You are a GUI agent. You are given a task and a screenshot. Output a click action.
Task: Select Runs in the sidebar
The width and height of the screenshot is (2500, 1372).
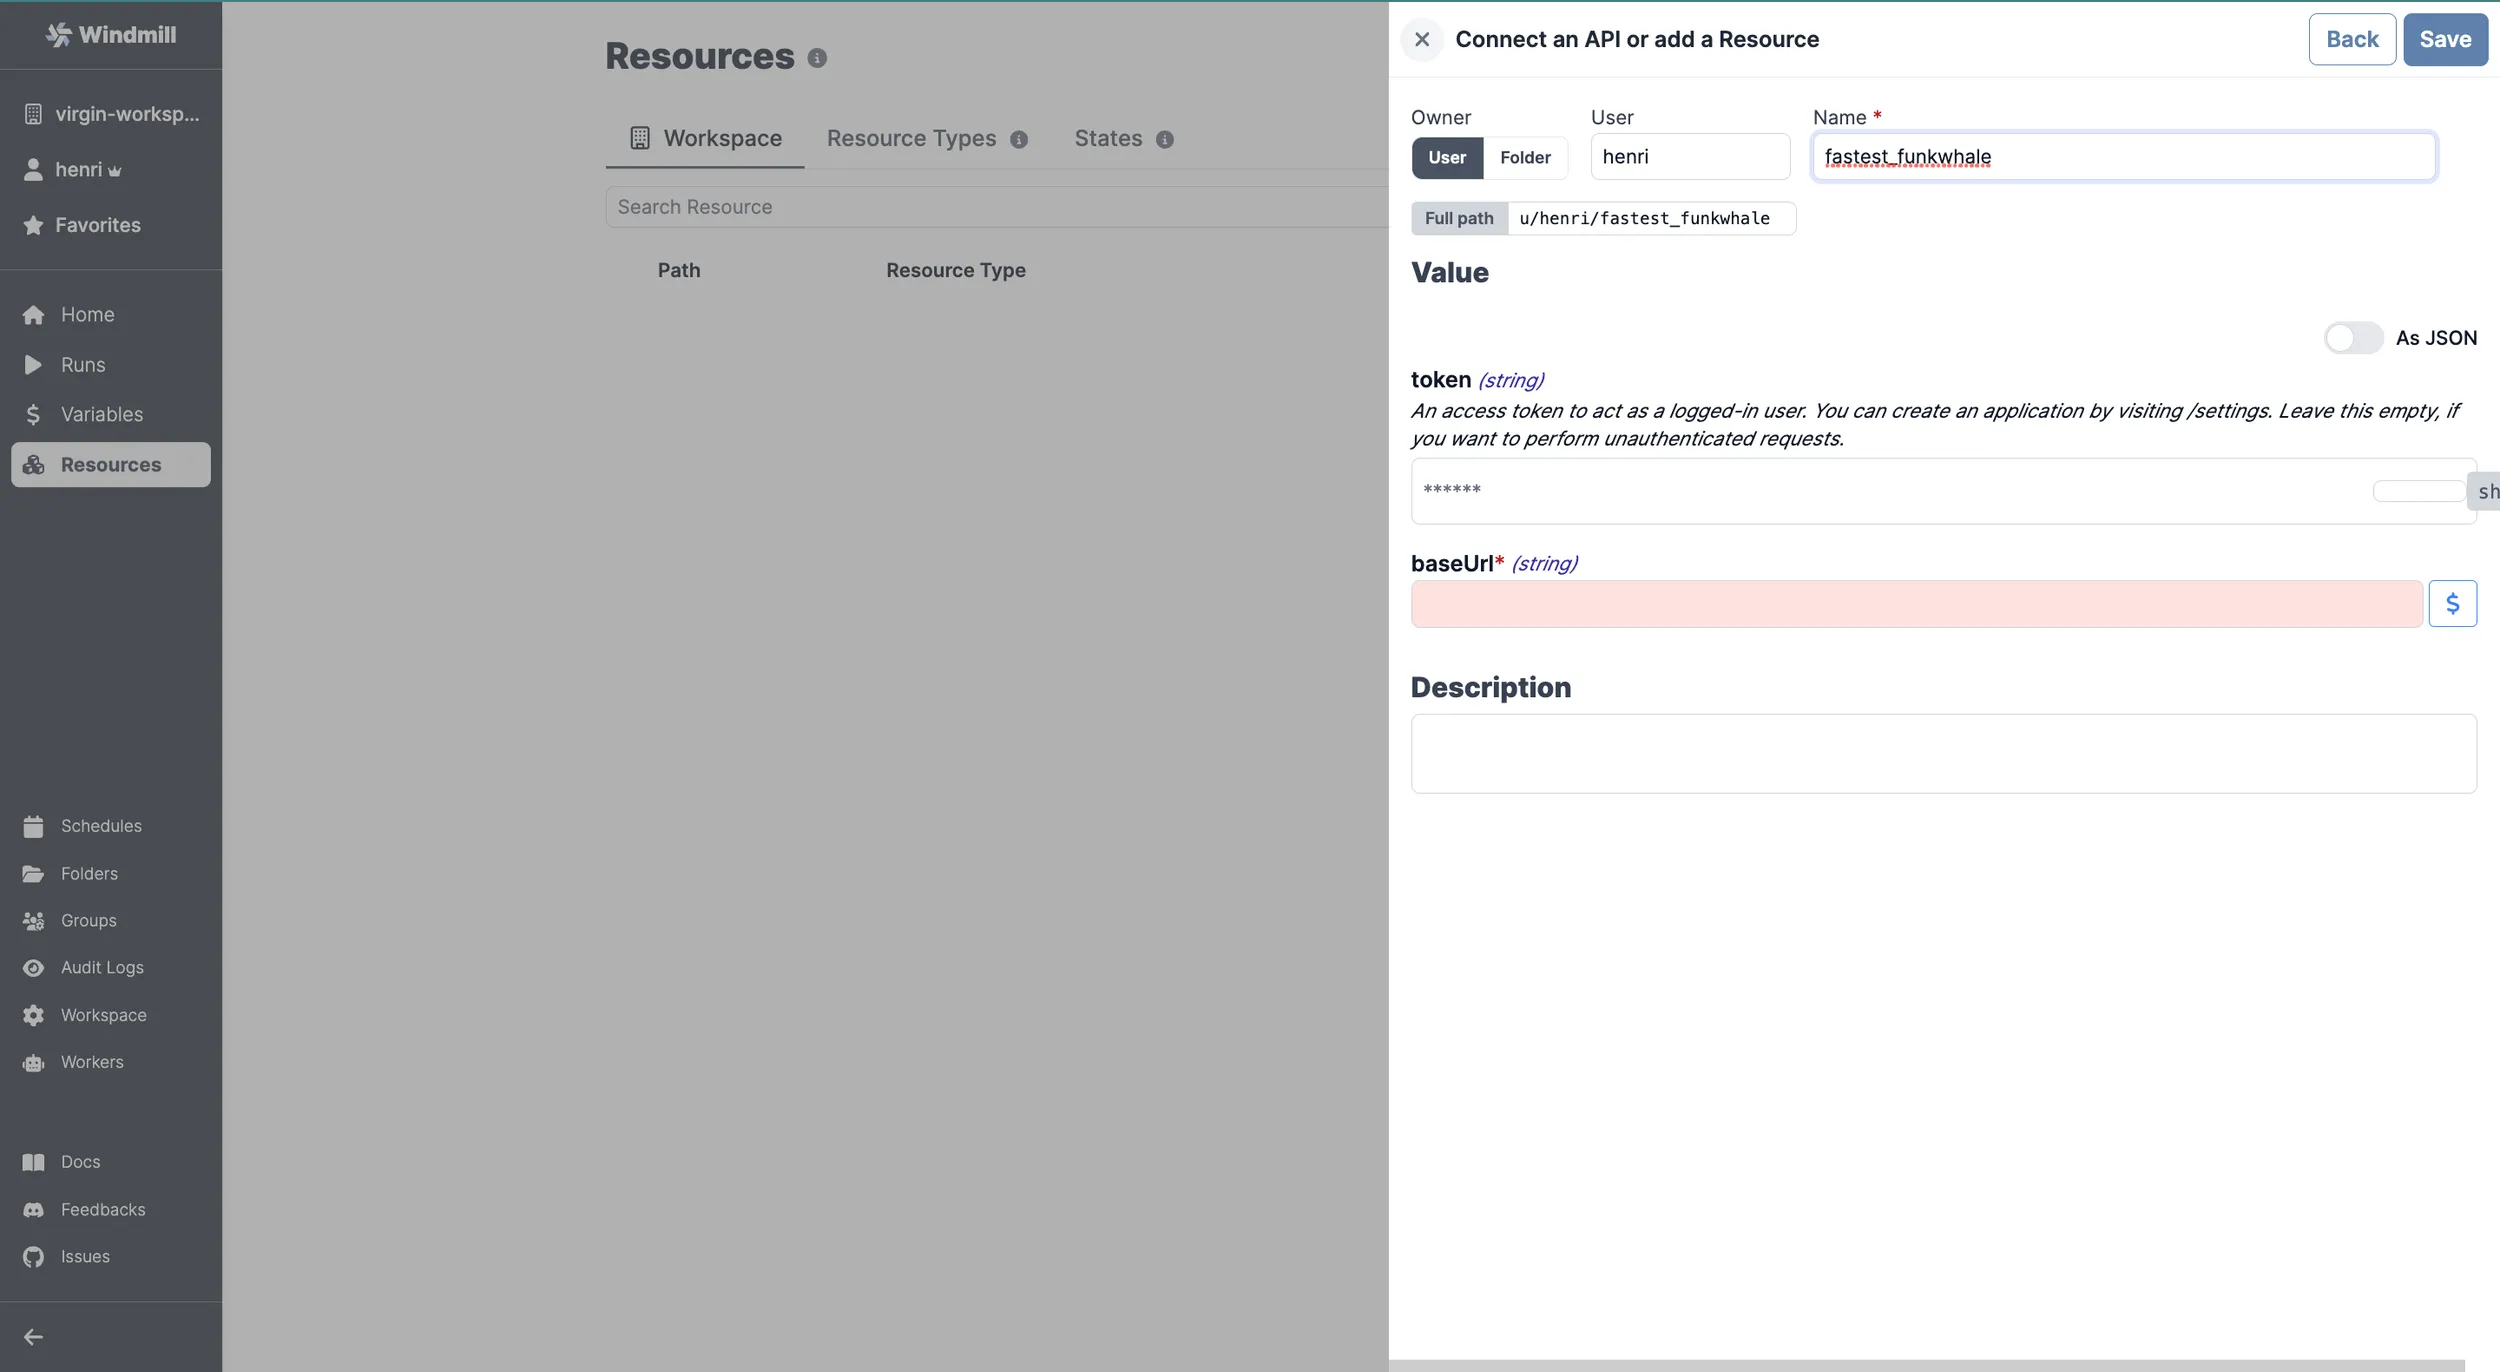pos(83,364)
